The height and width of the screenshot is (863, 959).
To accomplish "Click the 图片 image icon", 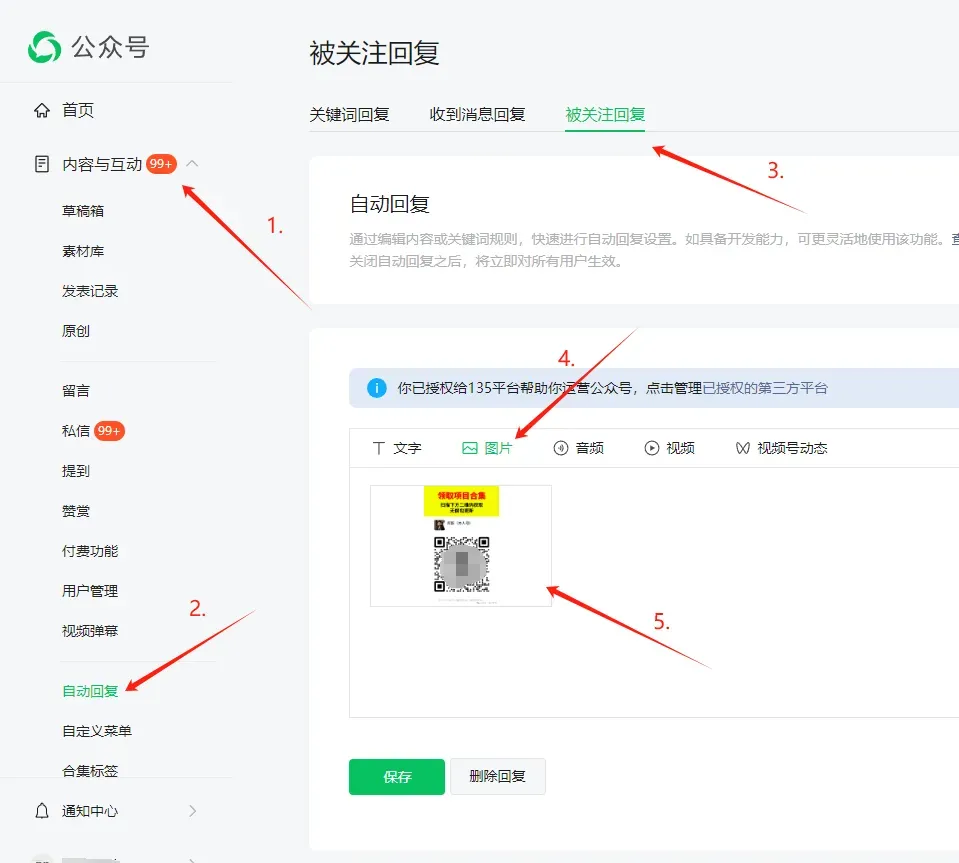I will (470, 448).
